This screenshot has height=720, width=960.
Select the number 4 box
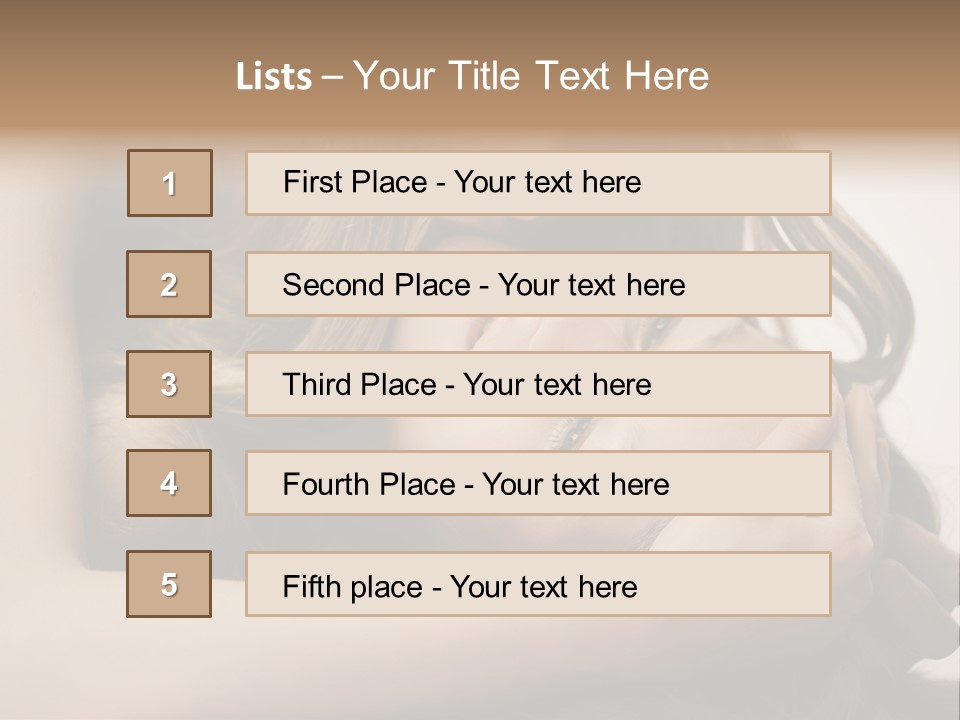169,483
